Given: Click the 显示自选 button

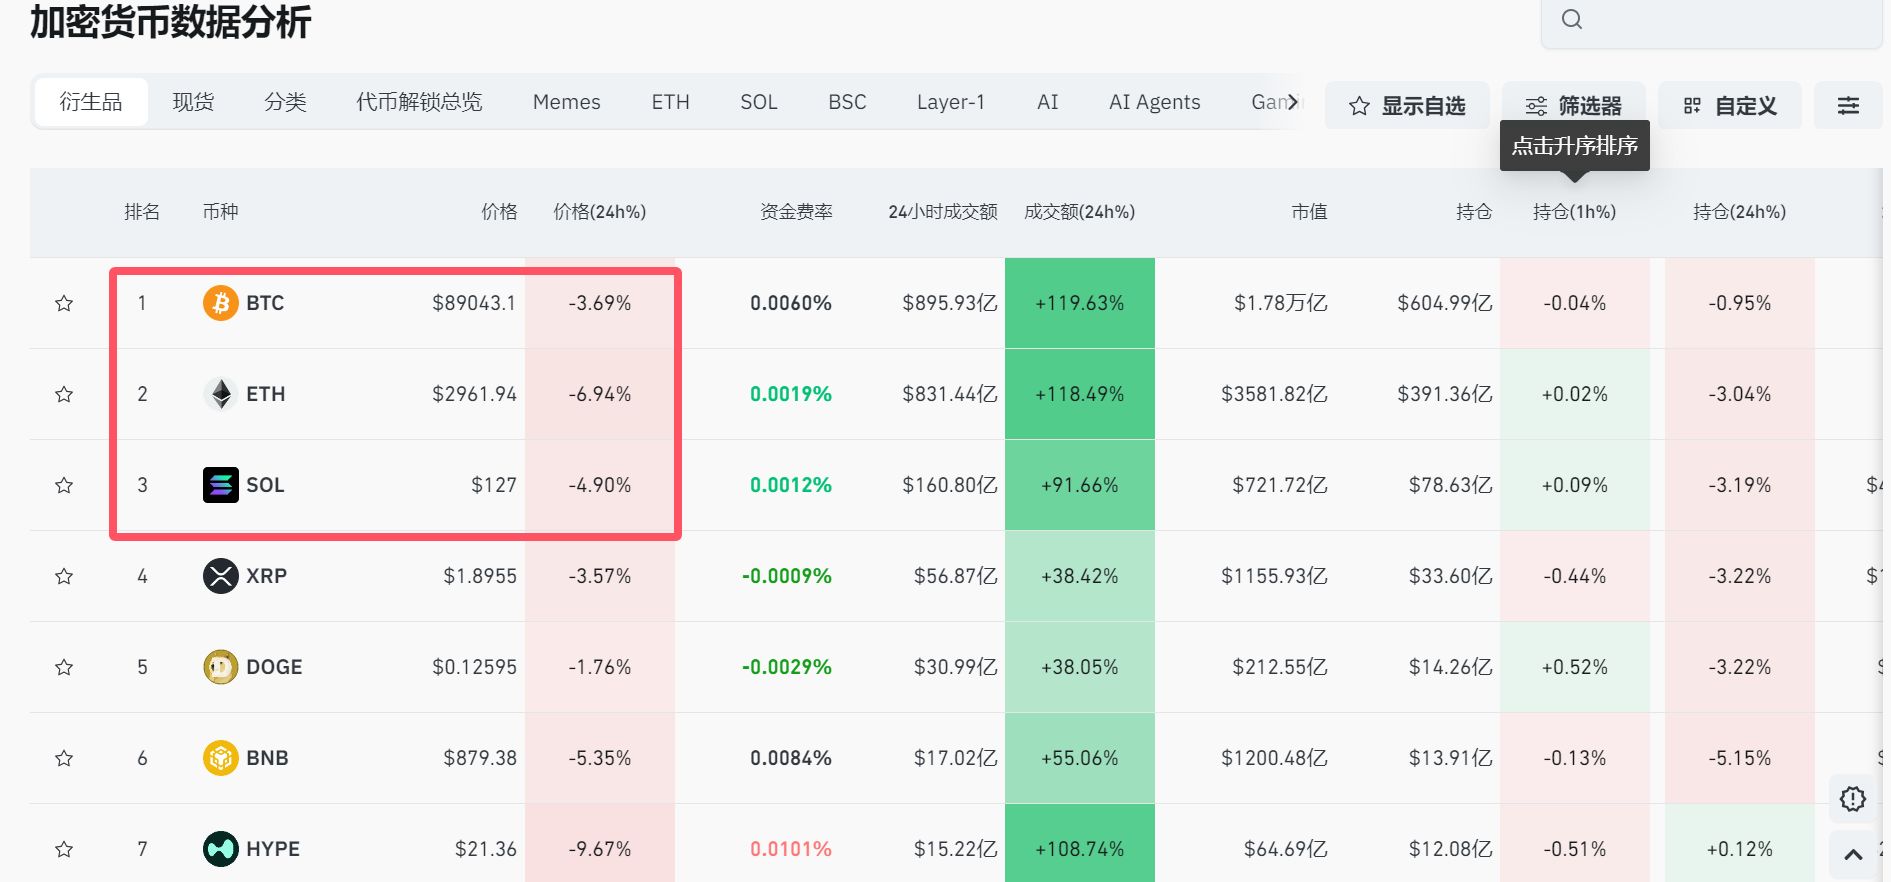Looking at the screenshot, I should click(x=1407, y=106).
